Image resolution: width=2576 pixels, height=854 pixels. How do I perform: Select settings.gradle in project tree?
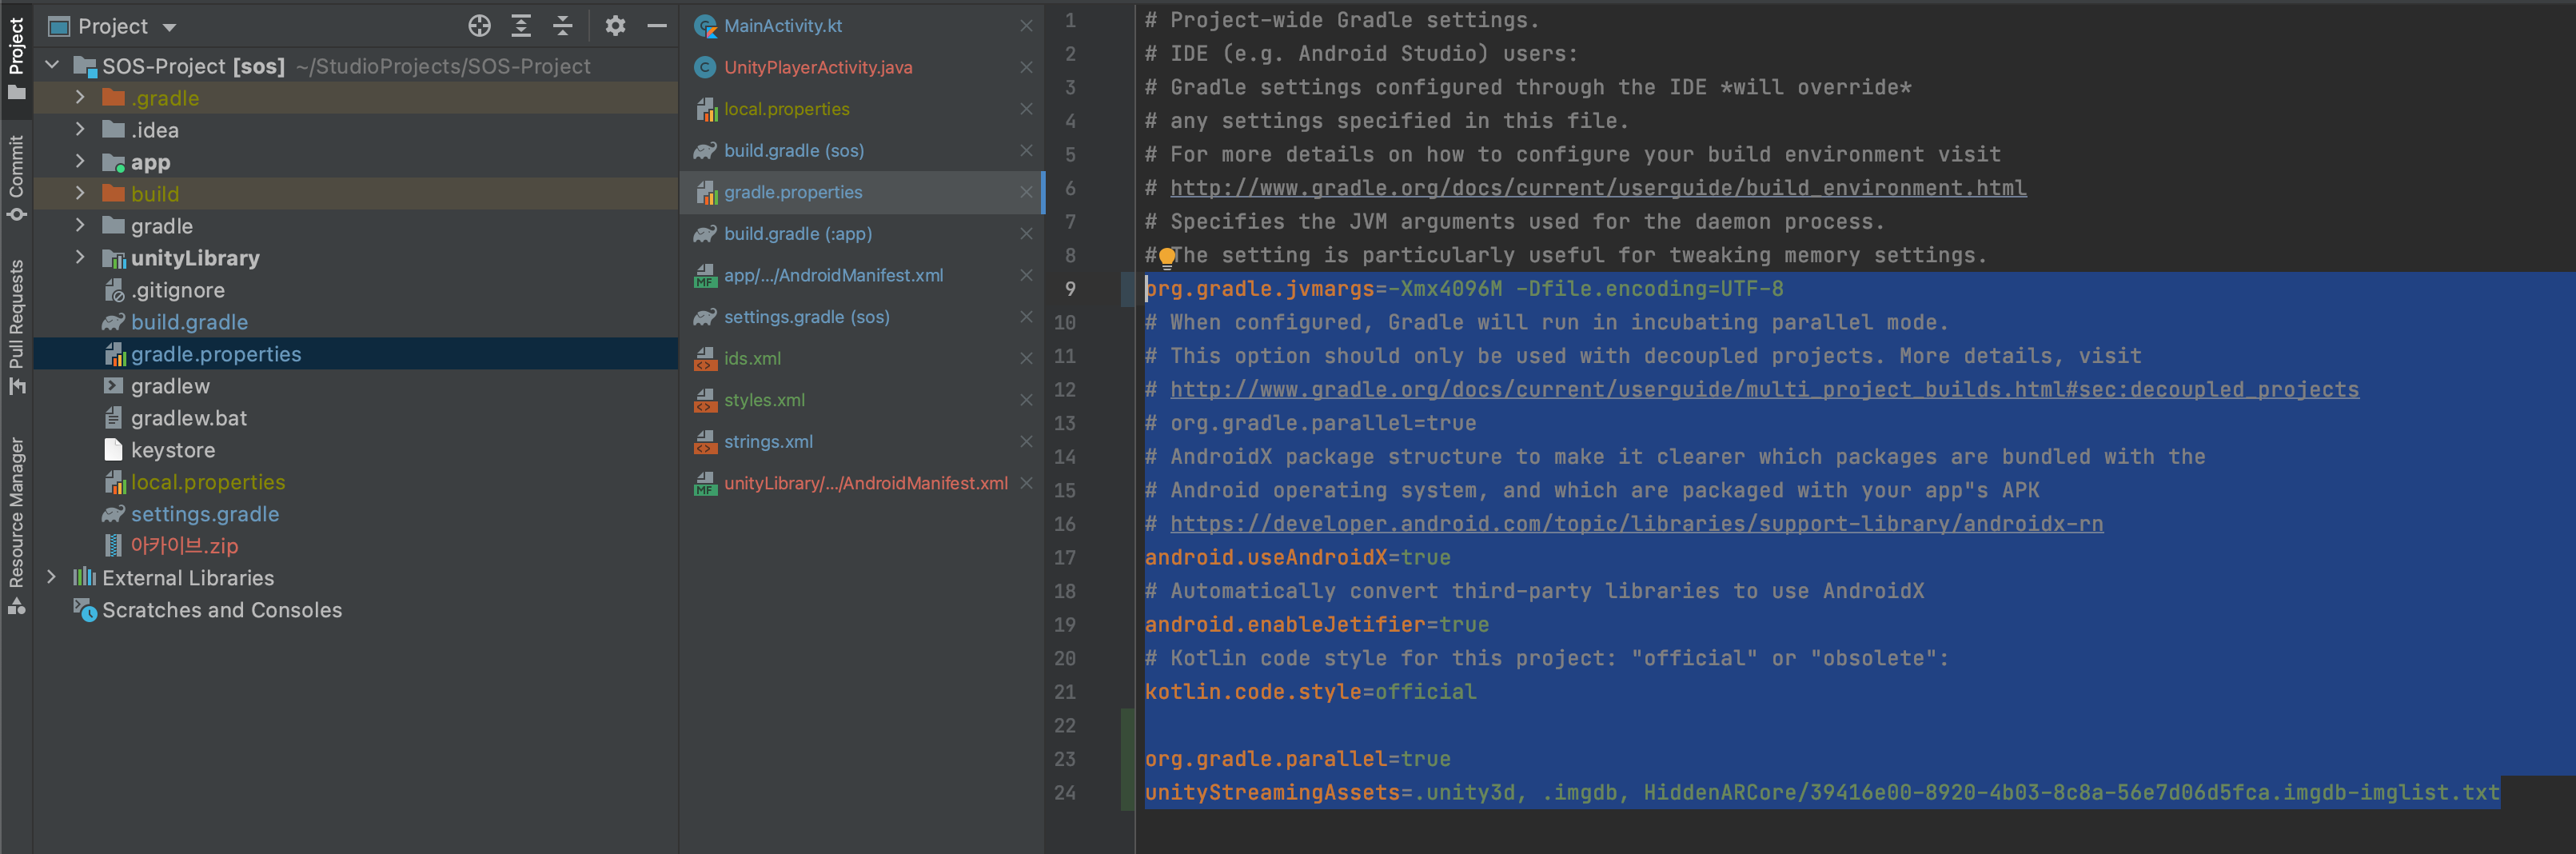tap(205, 514)
